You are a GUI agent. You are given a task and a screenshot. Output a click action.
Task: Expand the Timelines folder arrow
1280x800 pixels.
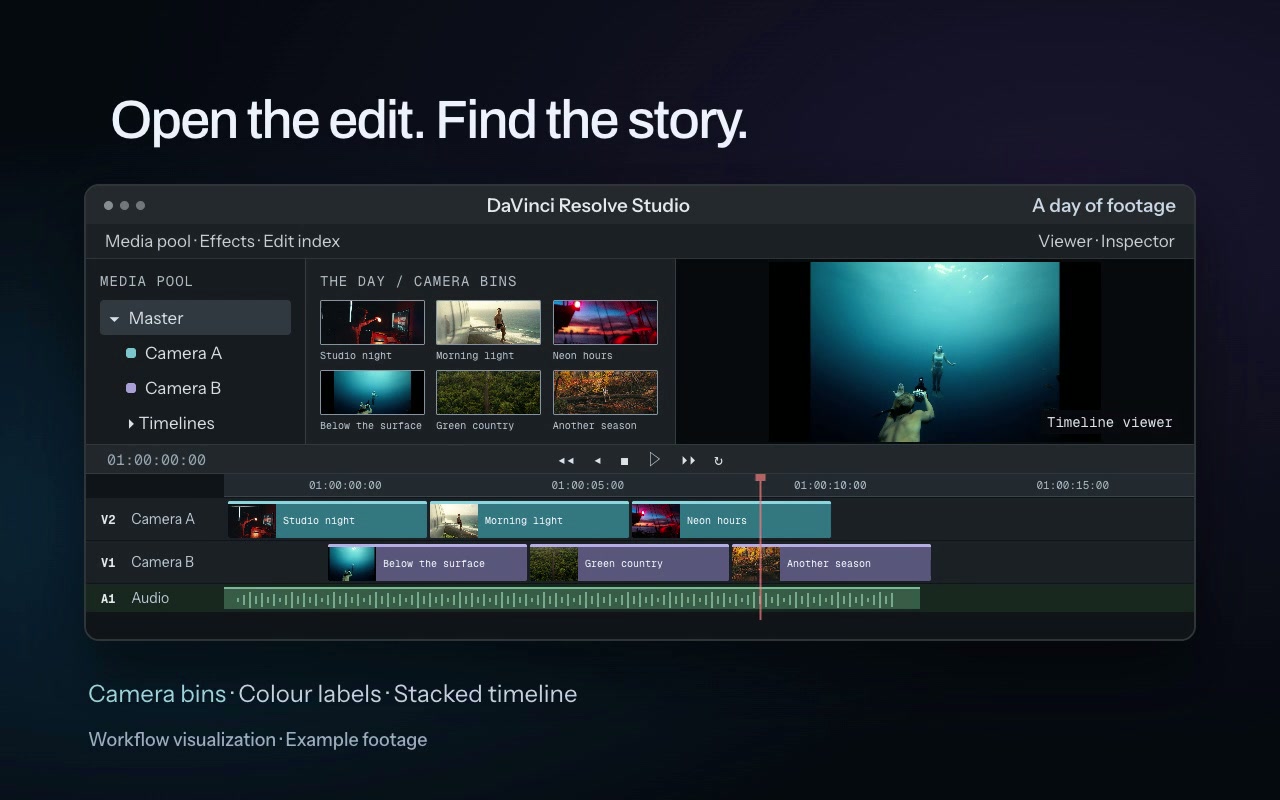pyautogui.click(x=131, y=424)
